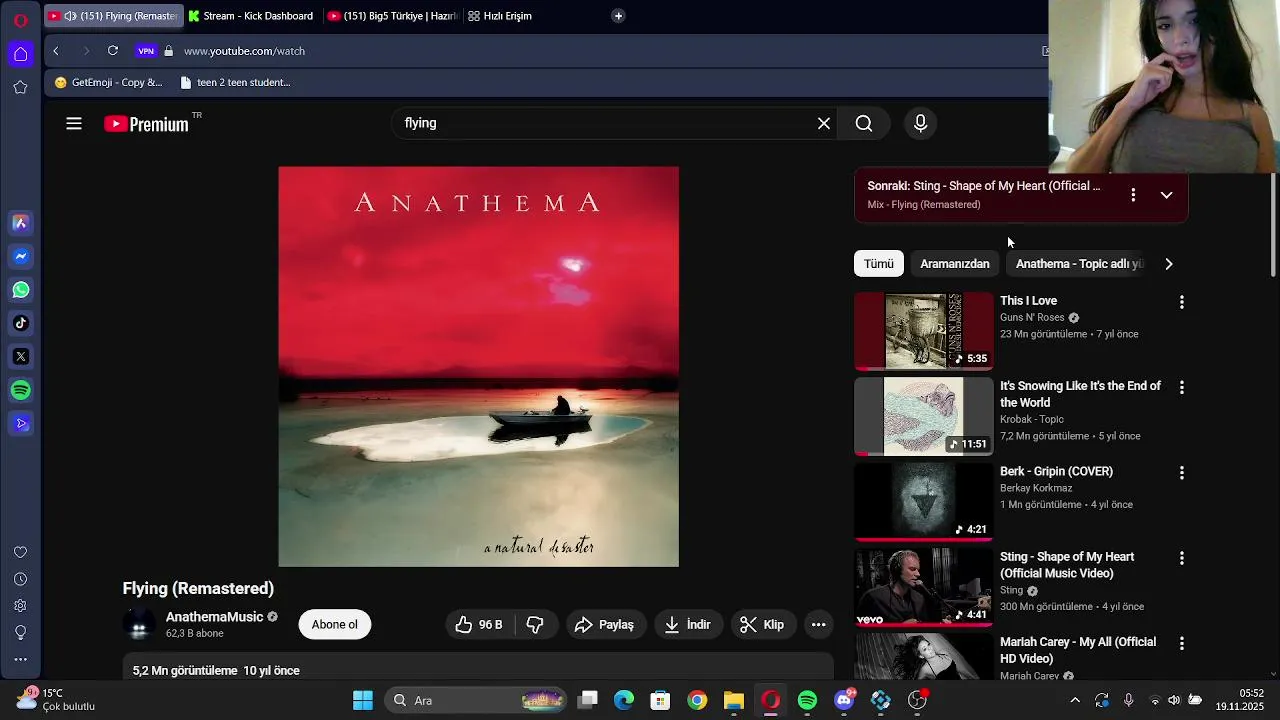Viewport: 1280px width, 720px height.
Task: Open teen 2 teen student bookmark
Action: tap(235, 83)
